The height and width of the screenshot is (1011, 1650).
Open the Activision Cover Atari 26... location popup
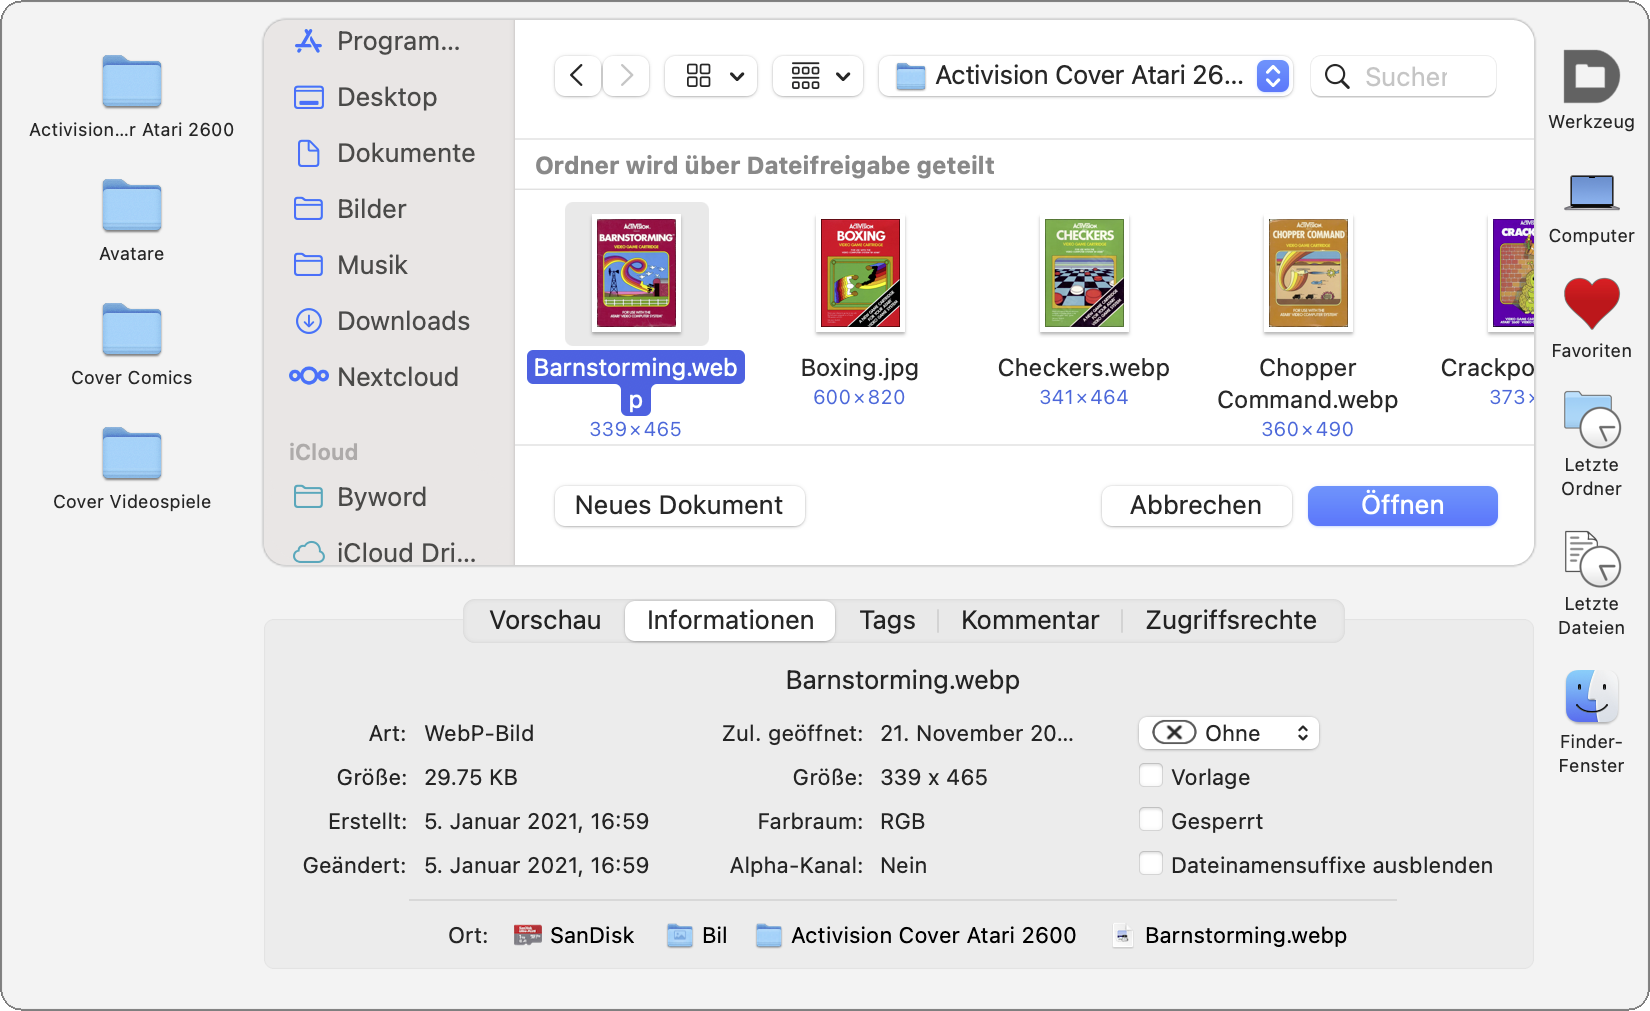[1086, 76]
